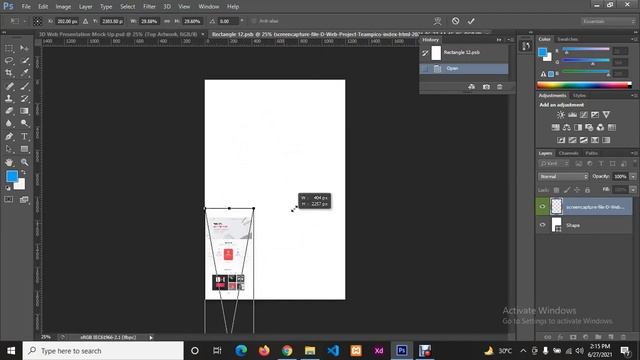This screenshot has width=640, height=360.
Task: Select the Hand tool
Action: coord(9,162)
